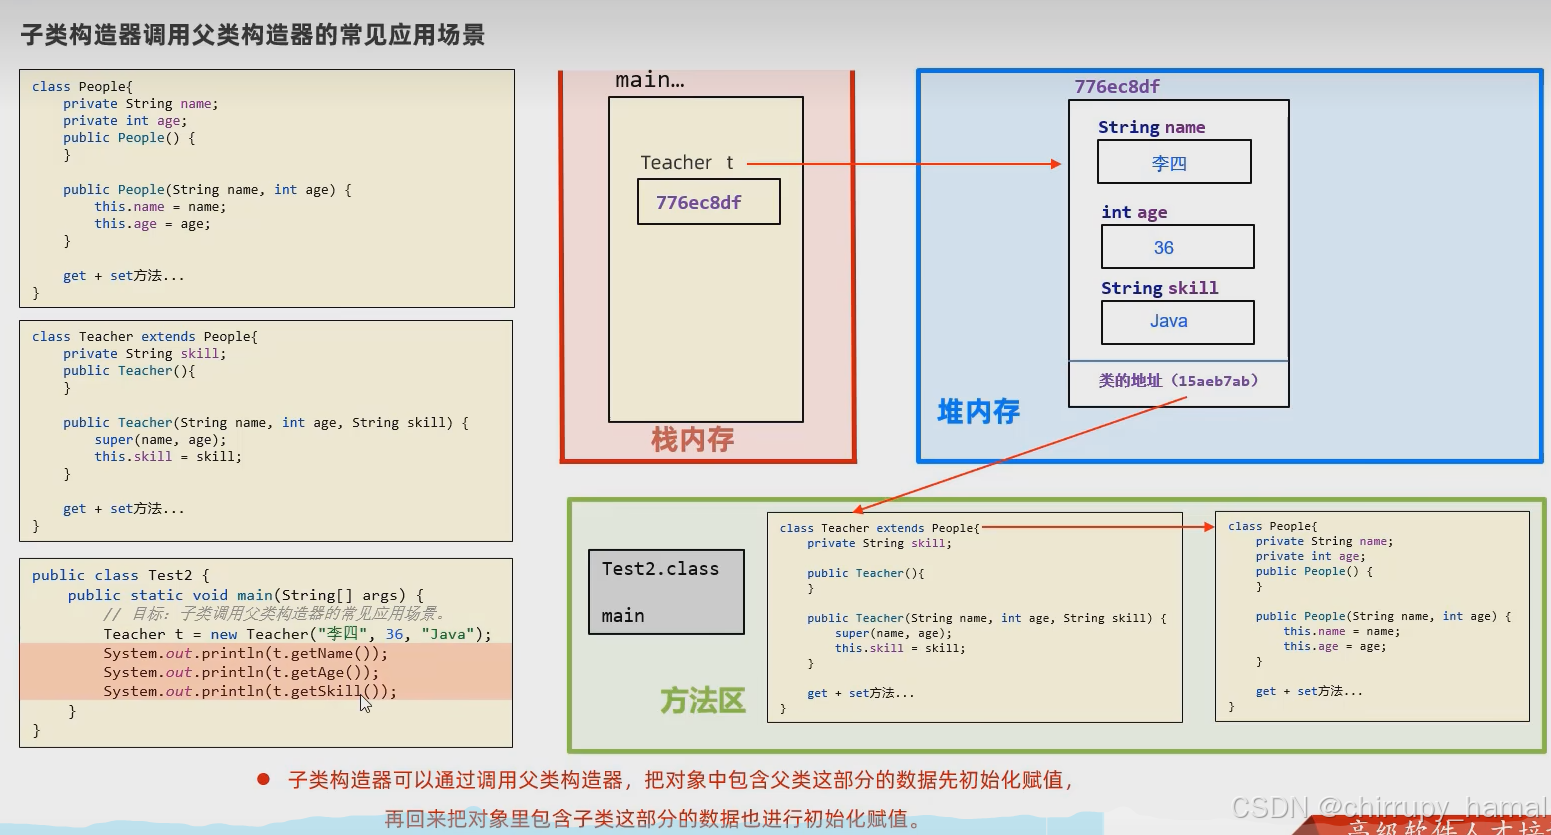The height and width of the screenshot is (835, 1551).
Task: Click 'public People(String name, int age)' in method area
Action: pos(1384,616)
